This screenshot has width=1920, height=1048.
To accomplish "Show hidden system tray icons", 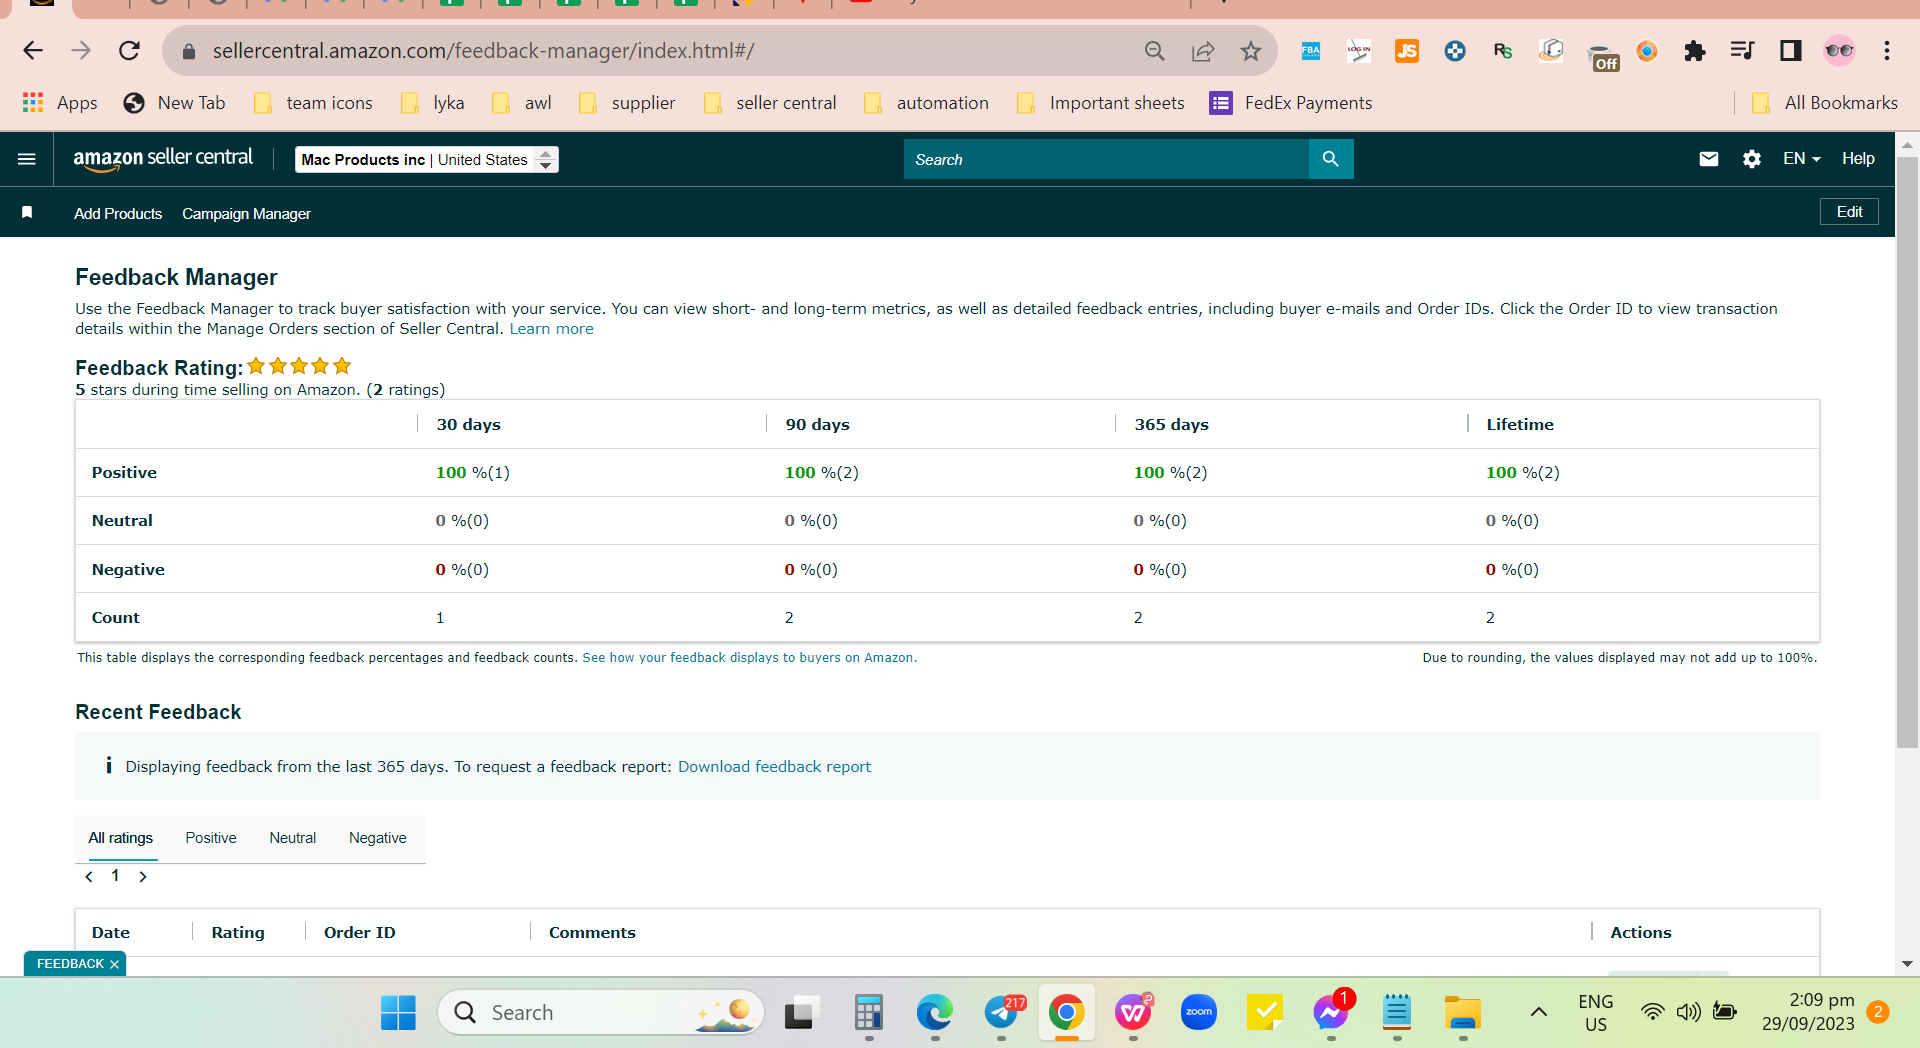I will [1539, 1013].
